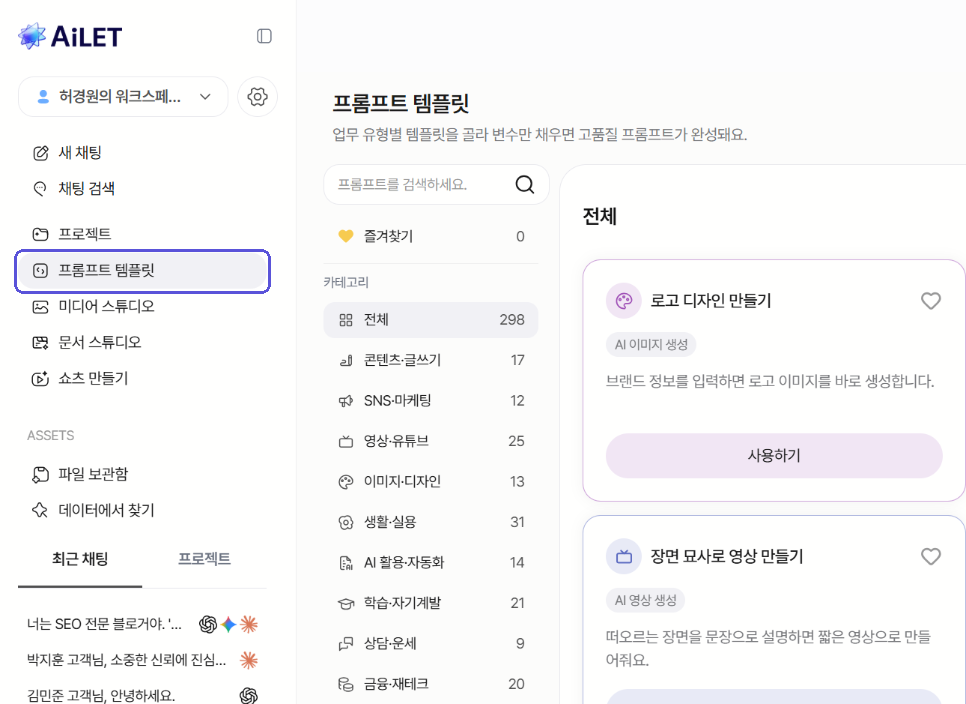
Task: Open chat '너는 SEO 전문 블로거야'
Action: coord(105,625)
